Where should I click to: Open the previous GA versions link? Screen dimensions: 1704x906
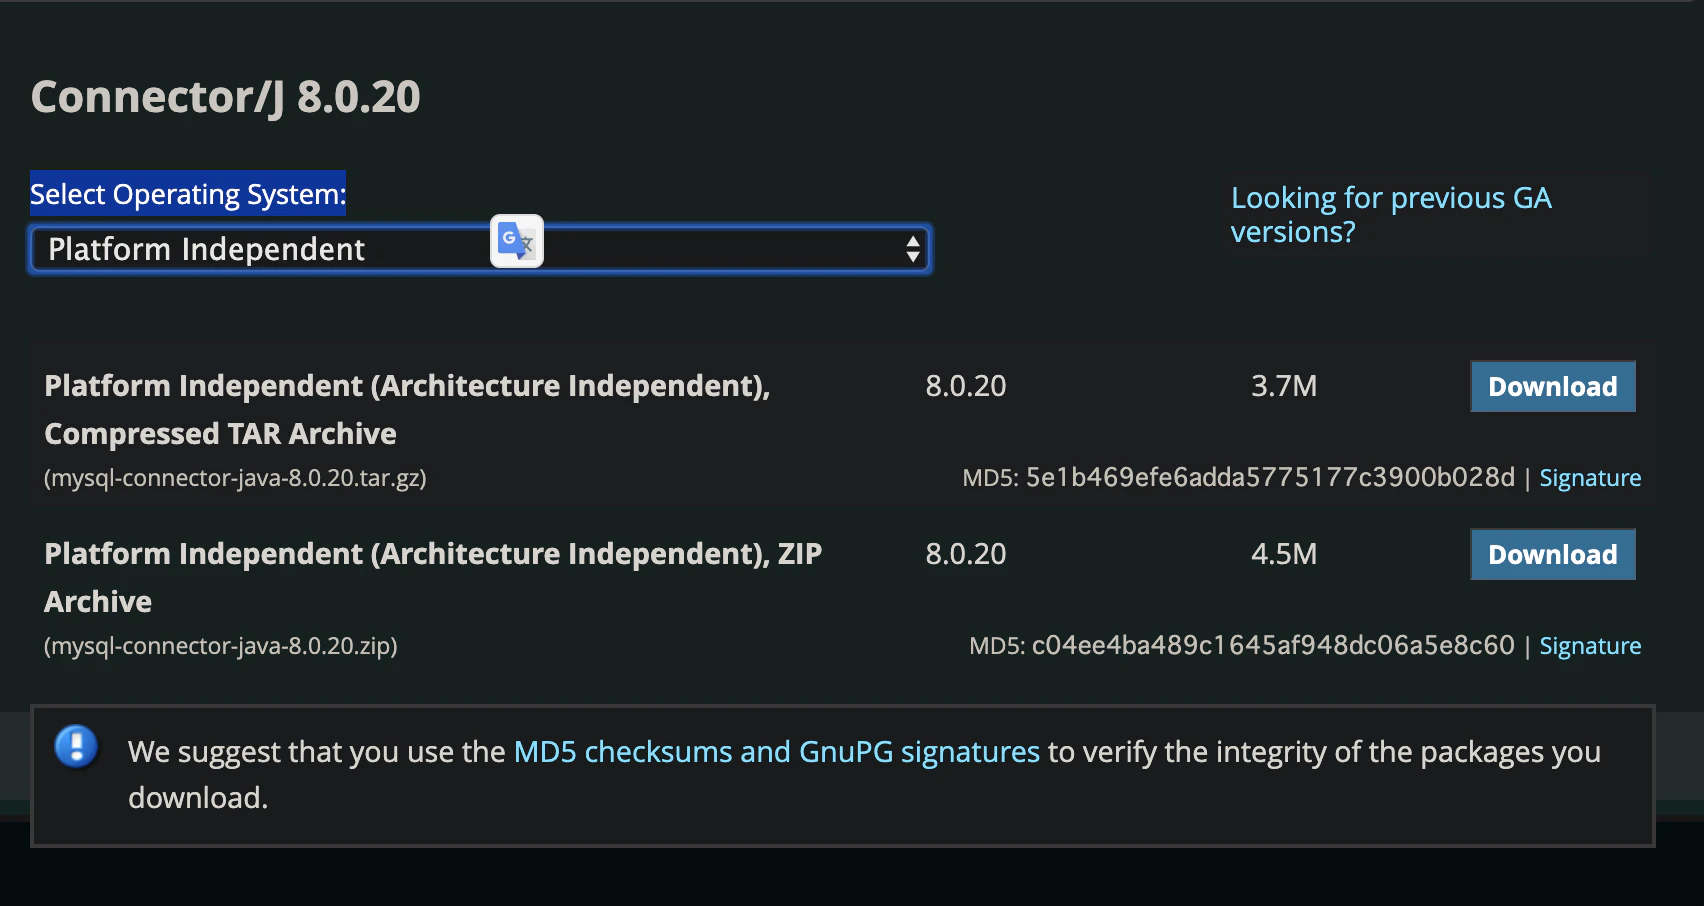[1390, 214]
